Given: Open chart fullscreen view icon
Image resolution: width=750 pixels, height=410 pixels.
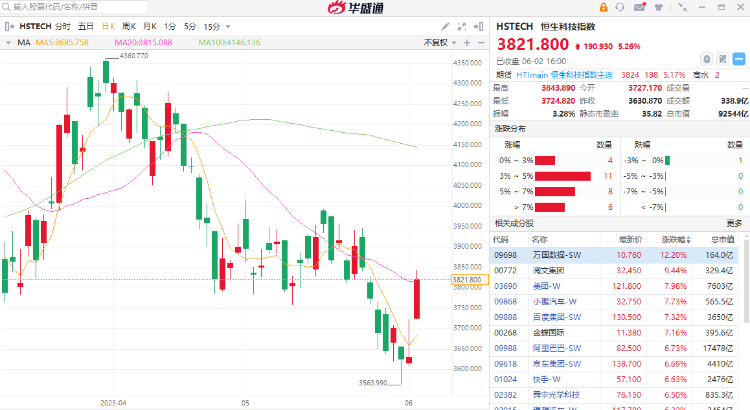Looking at the screenshot, I should tap(462, 27).
